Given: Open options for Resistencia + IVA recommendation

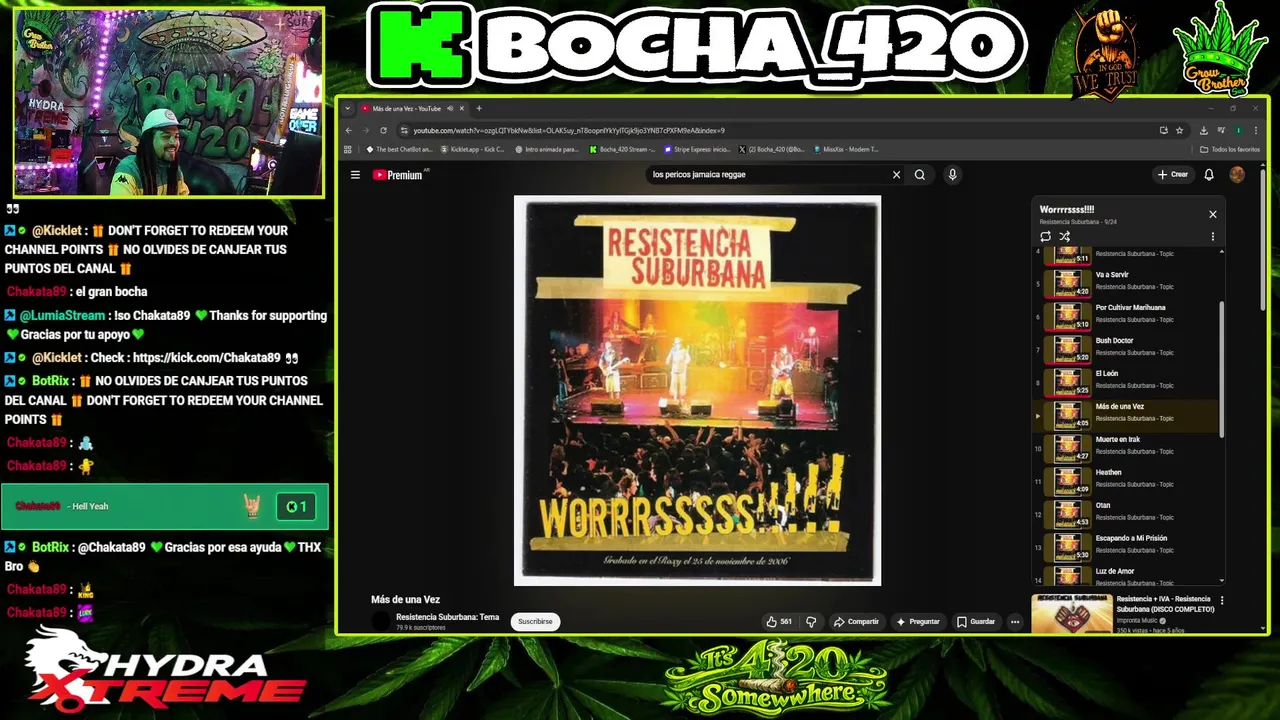Looking at the screenshot, I should click(x=1222, y=601).
